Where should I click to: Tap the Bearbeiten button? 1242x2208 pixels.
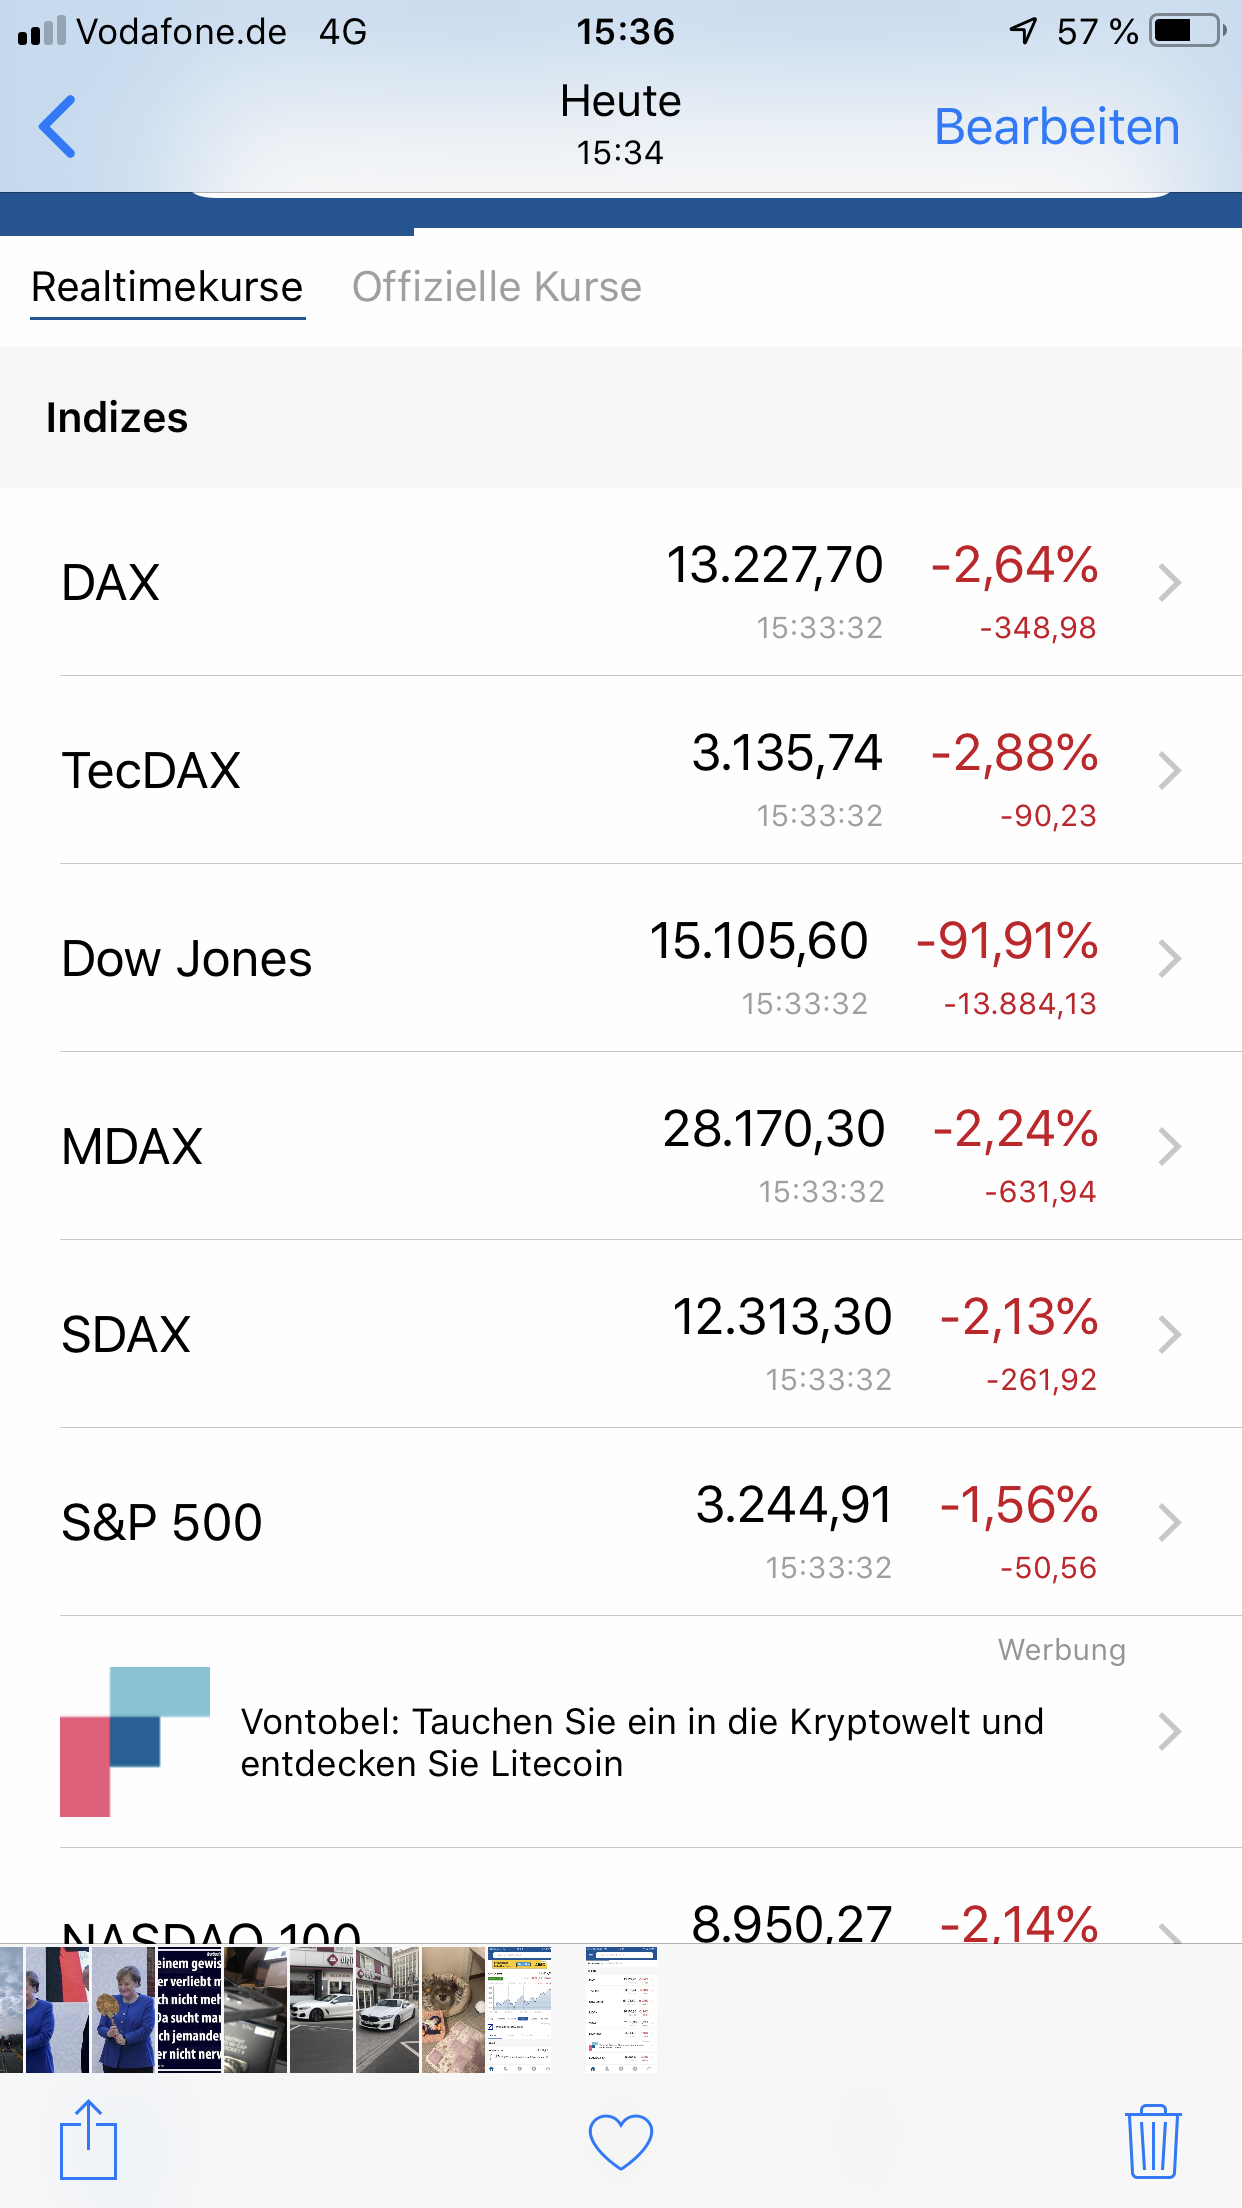coord(1056,127)
